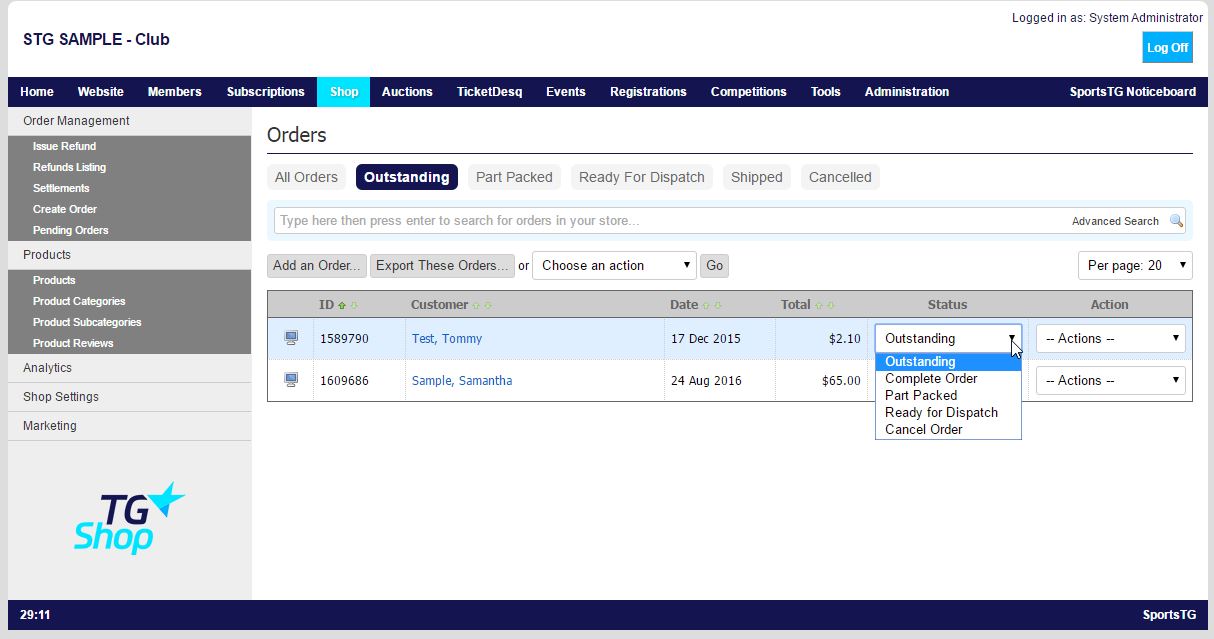Screen dimensions: 1214x639
Task: Click the TG Shop logo
Action: click(129, 518)
